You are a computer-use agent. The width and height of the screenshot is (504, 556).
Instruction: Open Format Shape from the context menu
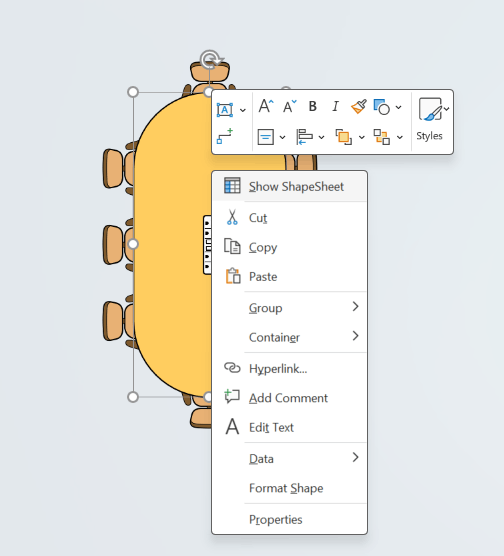point(289,488)
